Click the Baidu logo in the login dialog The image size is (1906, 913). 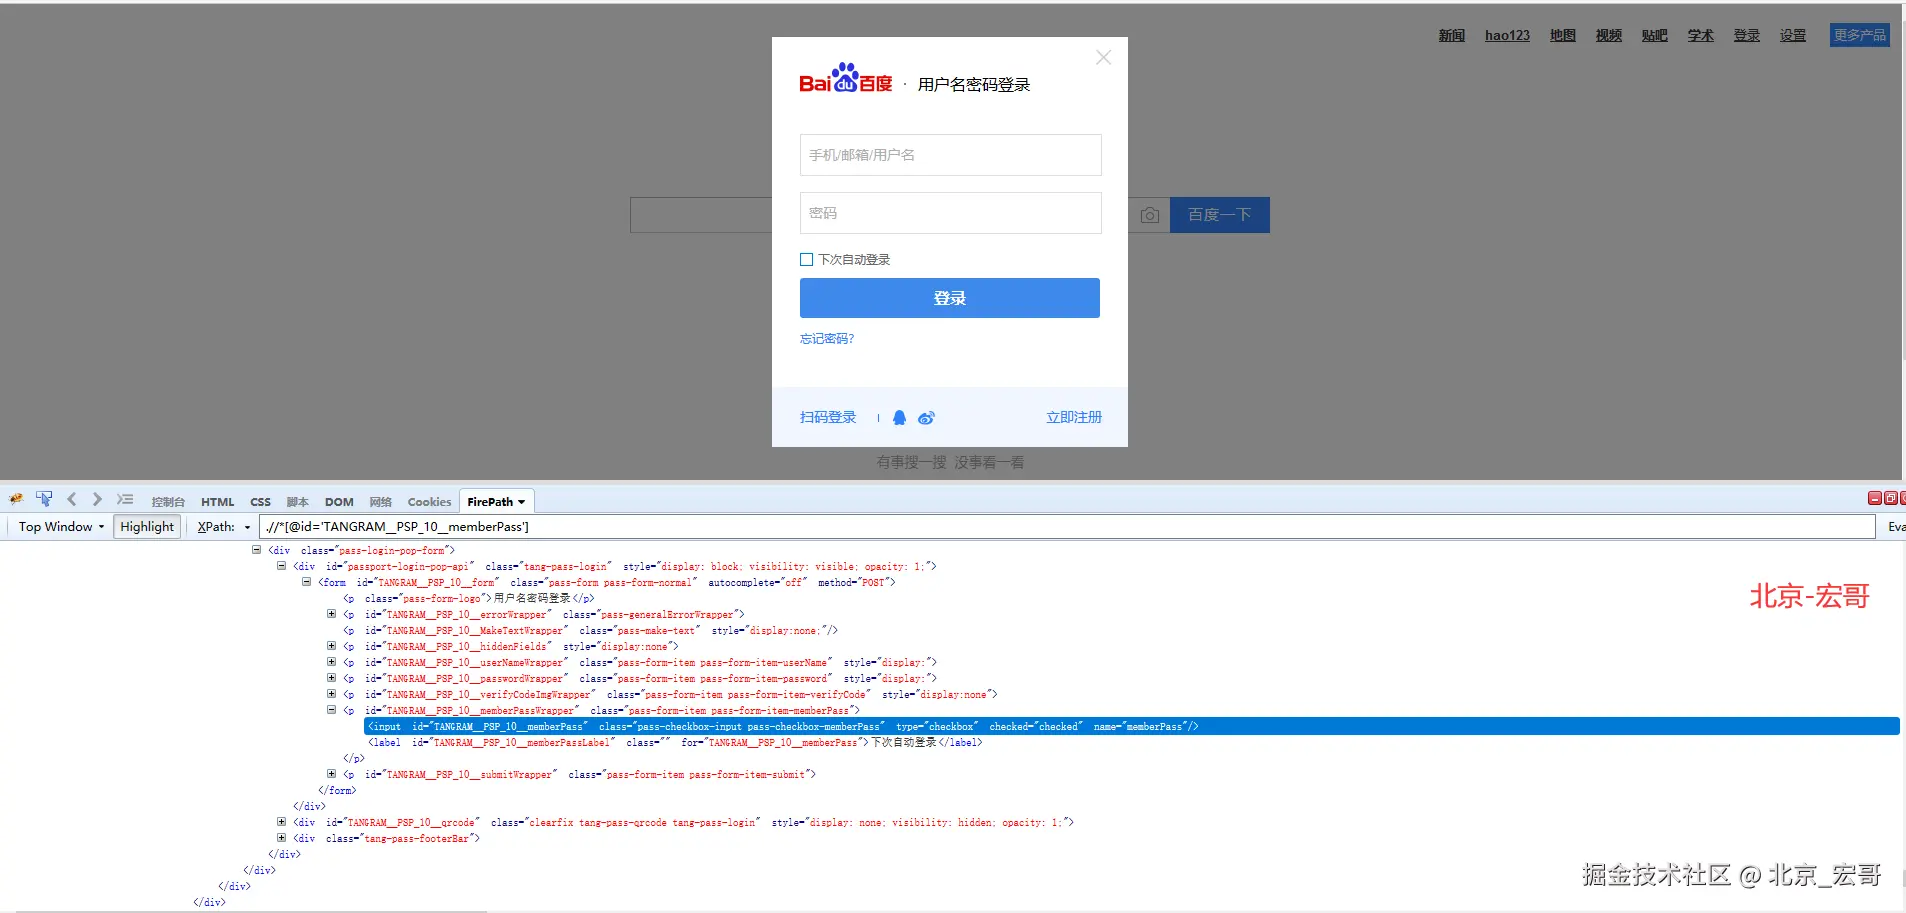846,78
